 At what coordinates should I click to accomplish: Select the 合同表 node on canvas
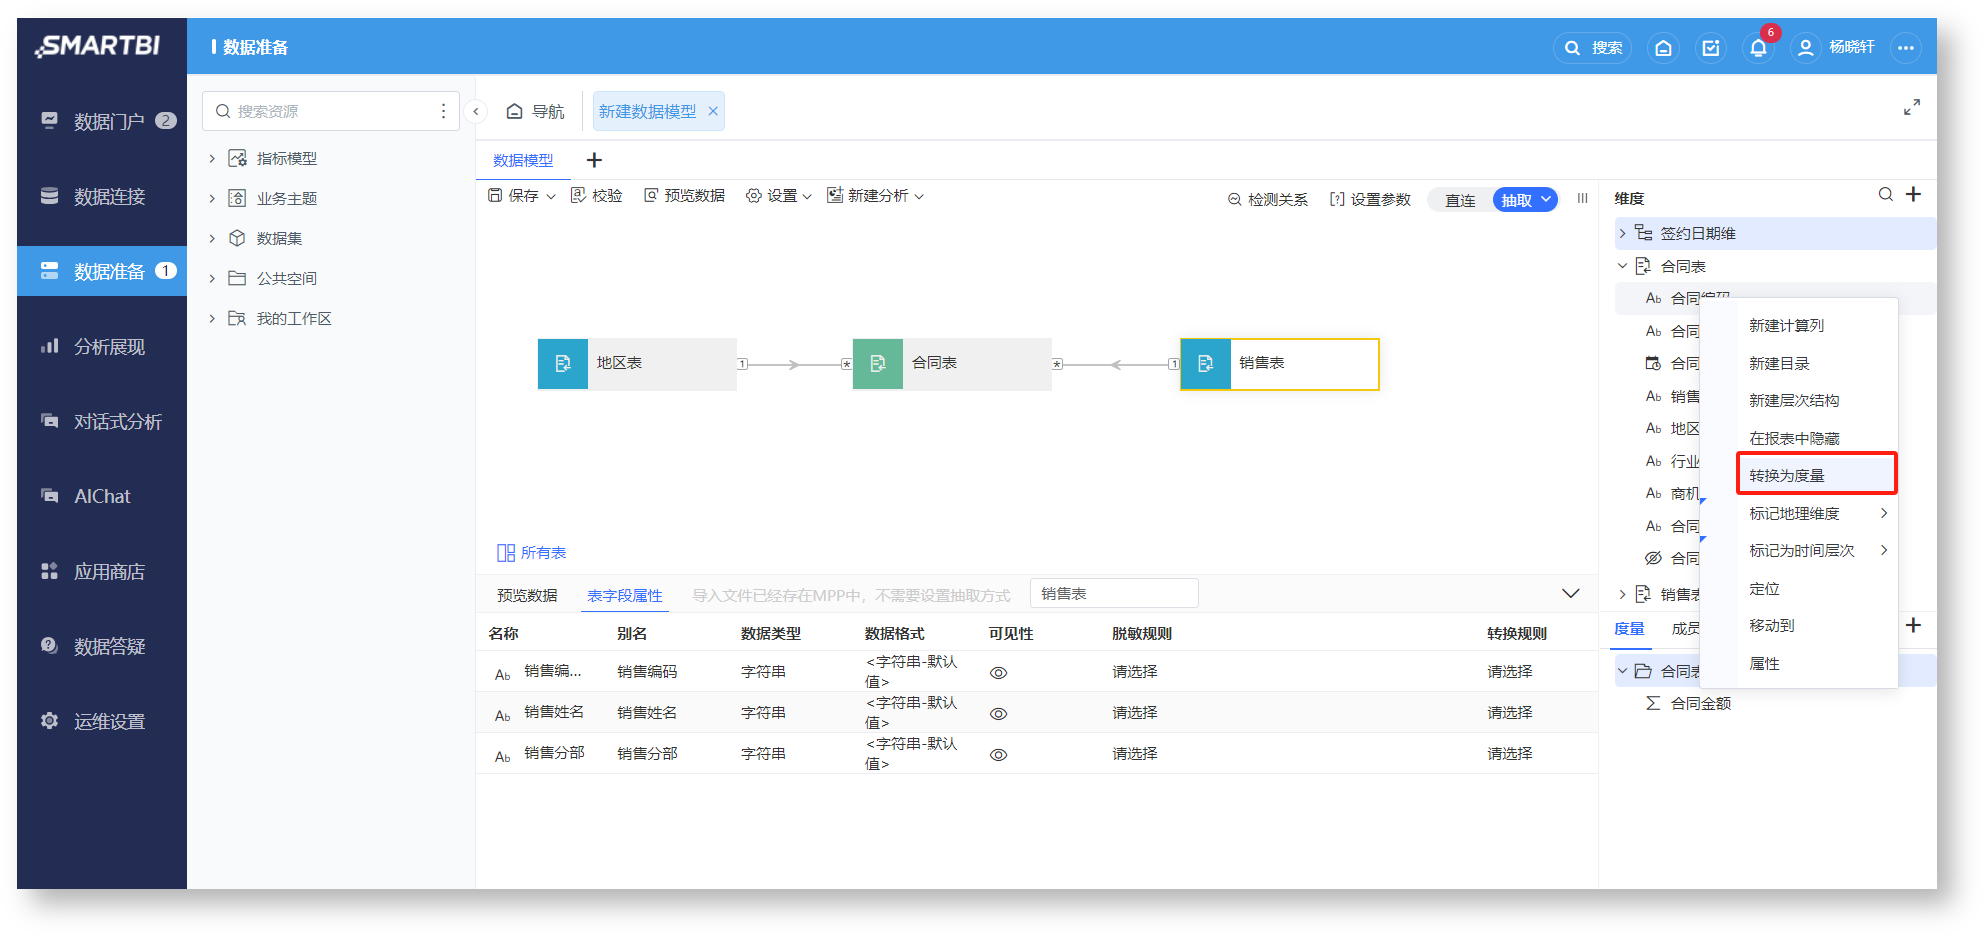[952, 364]
